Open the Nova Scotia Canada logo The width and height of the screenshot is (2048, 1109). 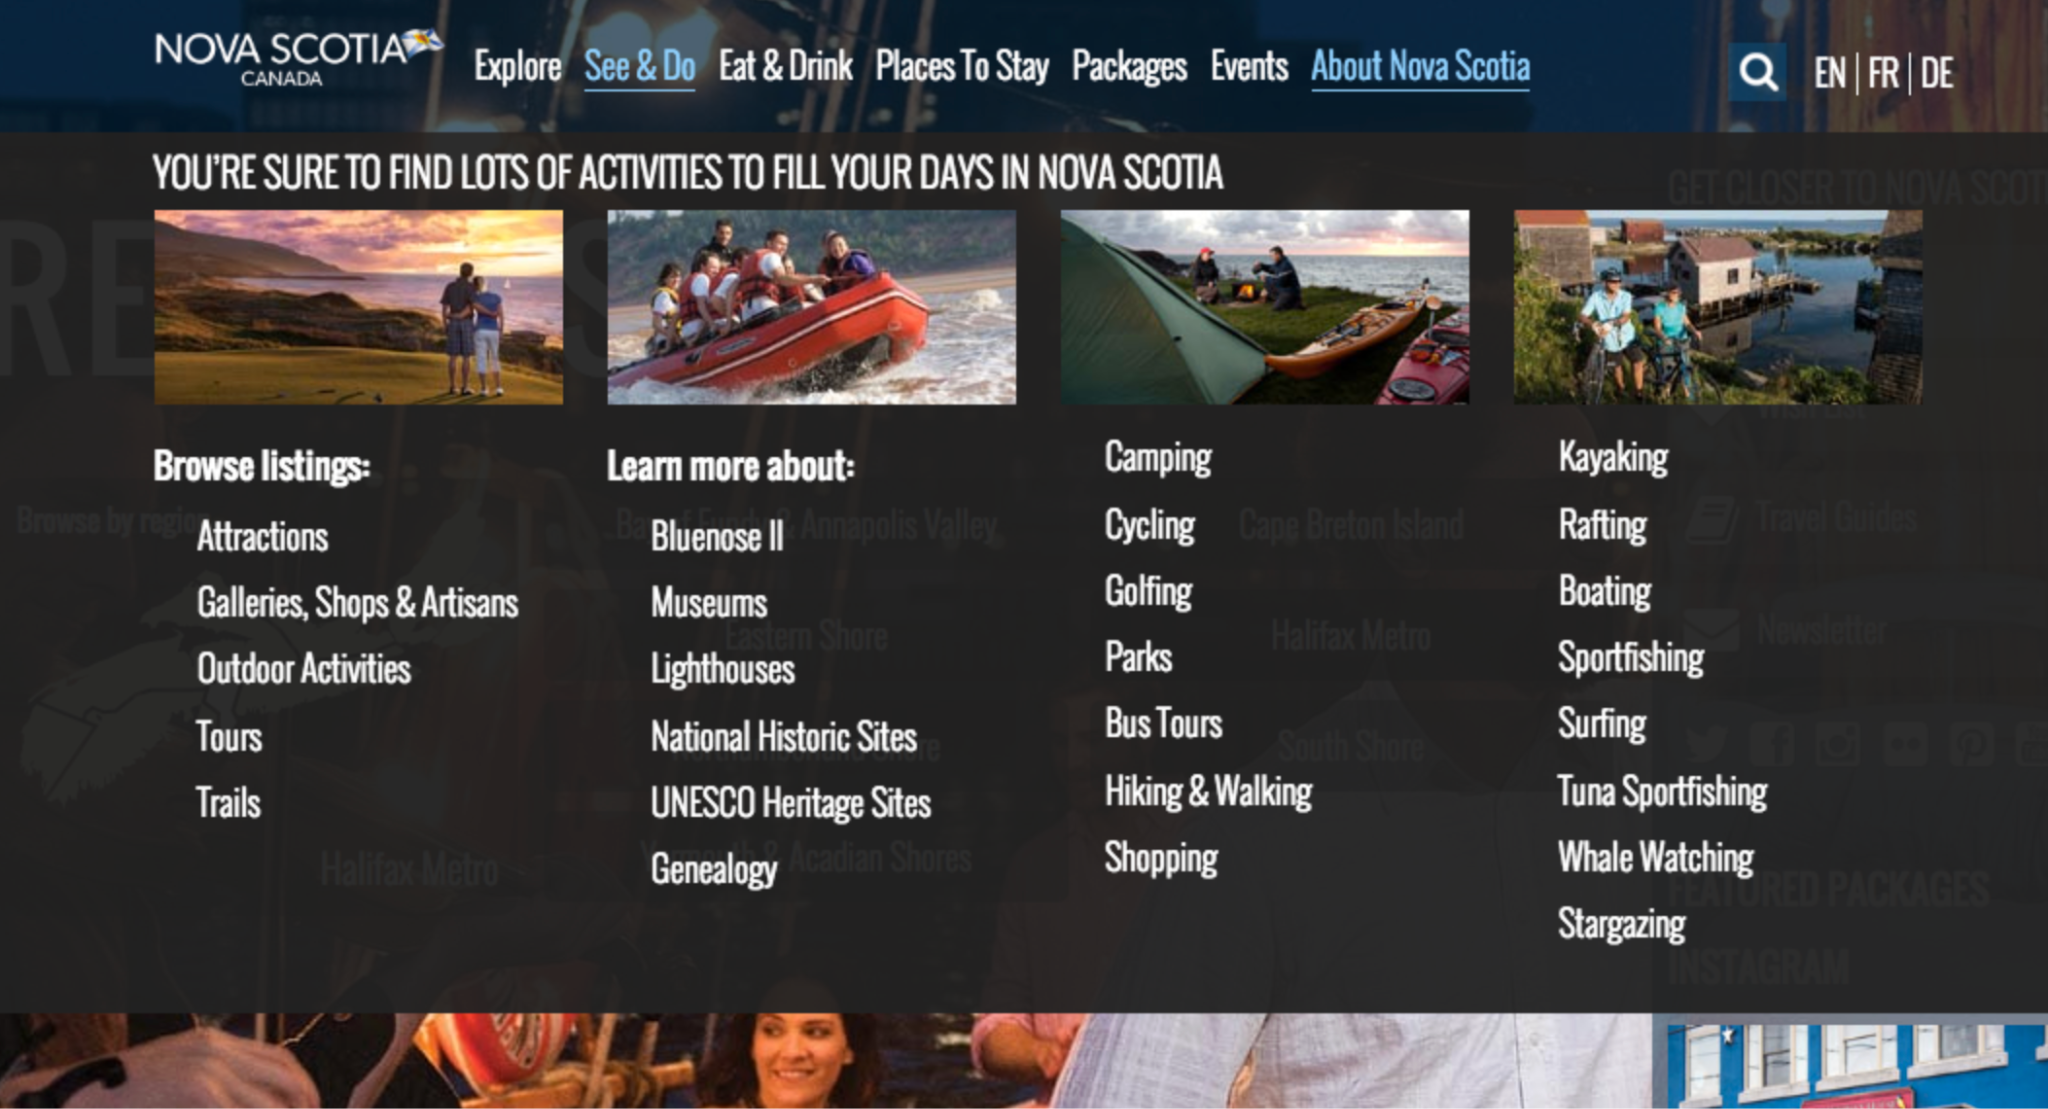298,59
